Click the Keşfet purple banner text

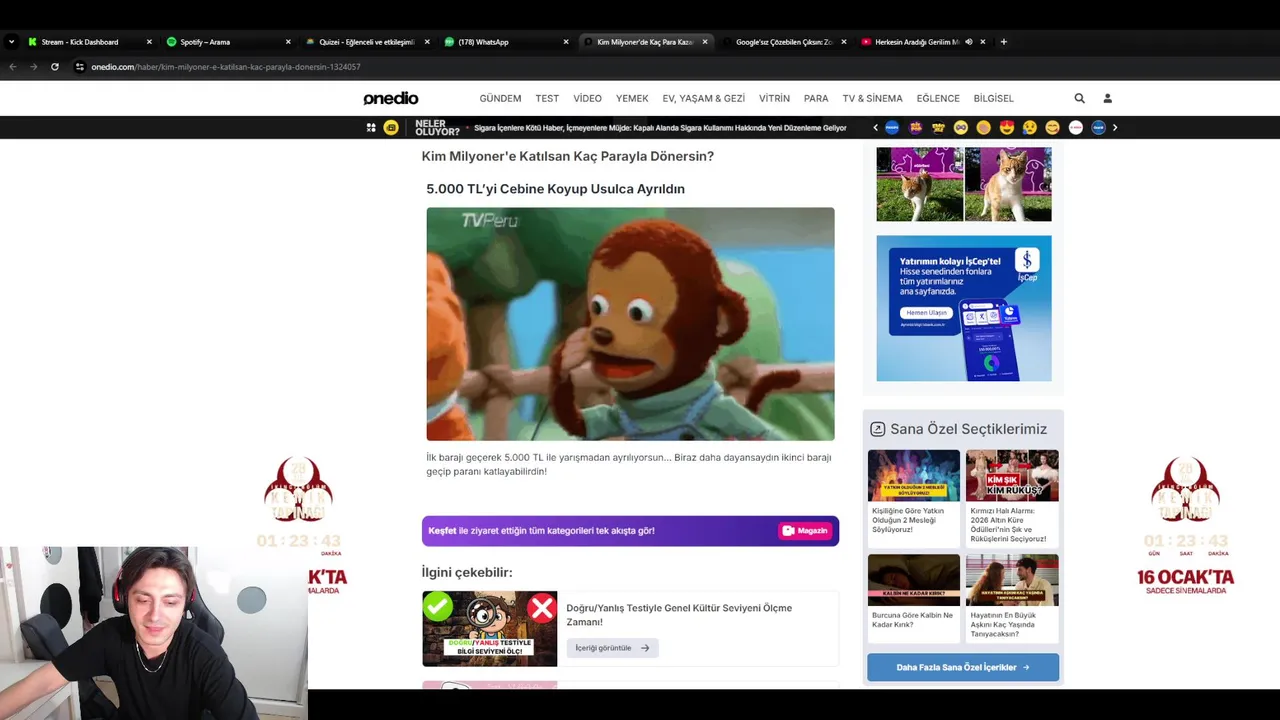pos(541,531)
